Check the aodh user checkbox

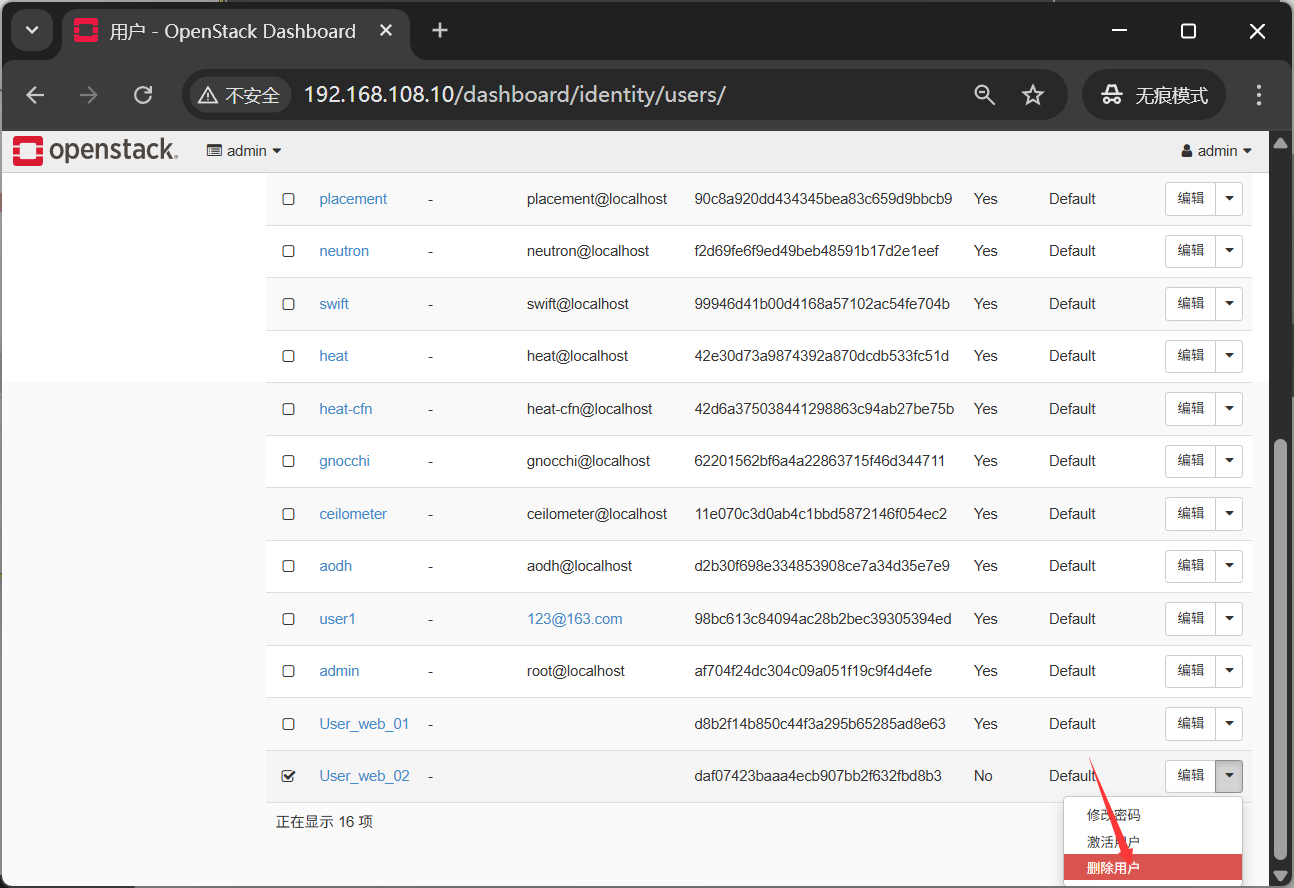tap(289, 566)
